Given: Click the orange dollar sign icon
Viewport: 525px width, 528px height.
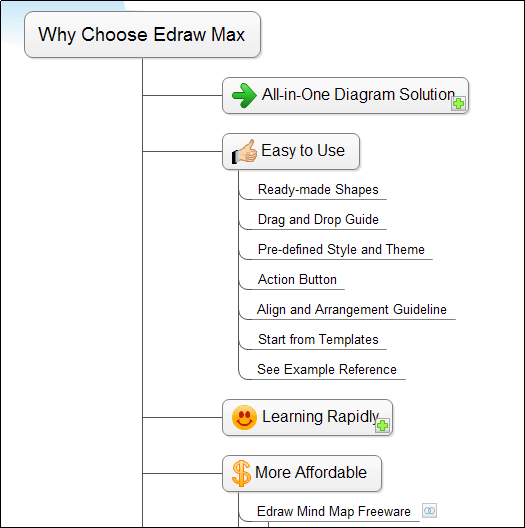Looking at the screenshot, I should click(x=241, y=473).
